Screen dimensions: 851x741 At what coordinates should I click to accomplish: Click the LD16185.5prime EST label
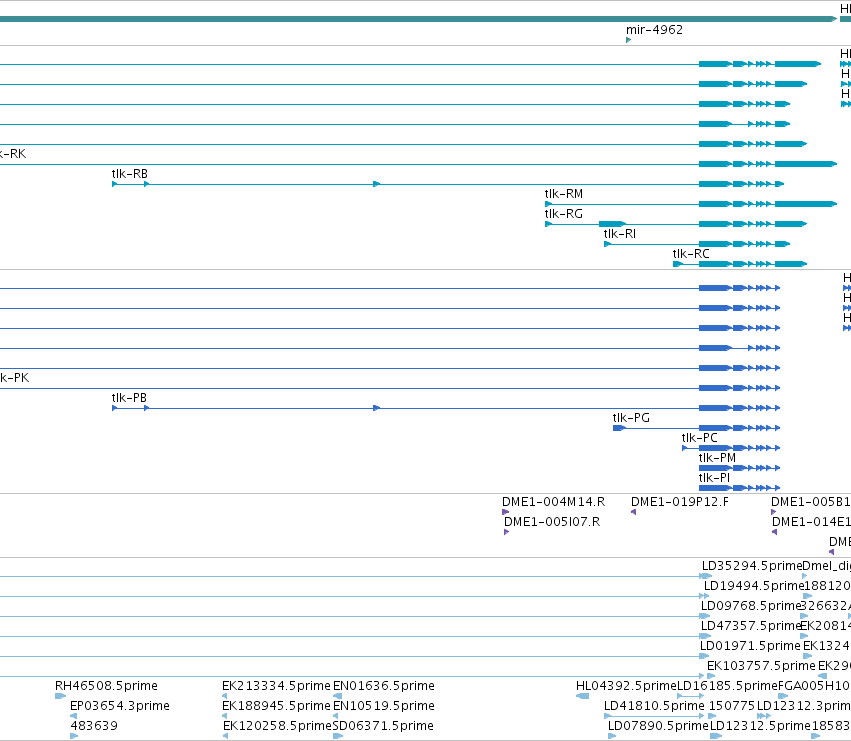[727, 686]
